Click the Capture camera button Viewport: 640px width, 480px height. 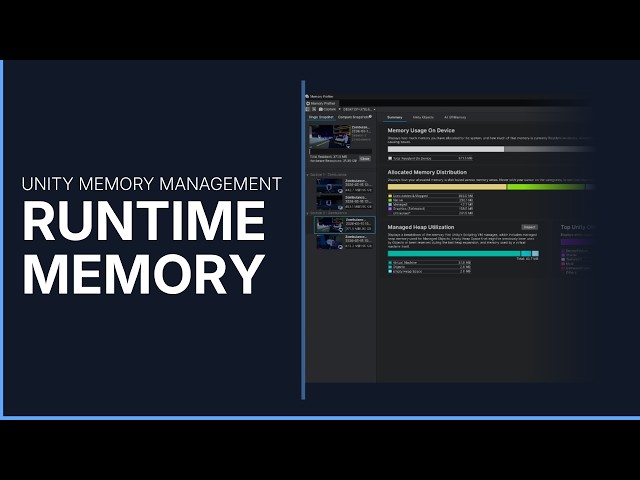[x=327, y=109]
